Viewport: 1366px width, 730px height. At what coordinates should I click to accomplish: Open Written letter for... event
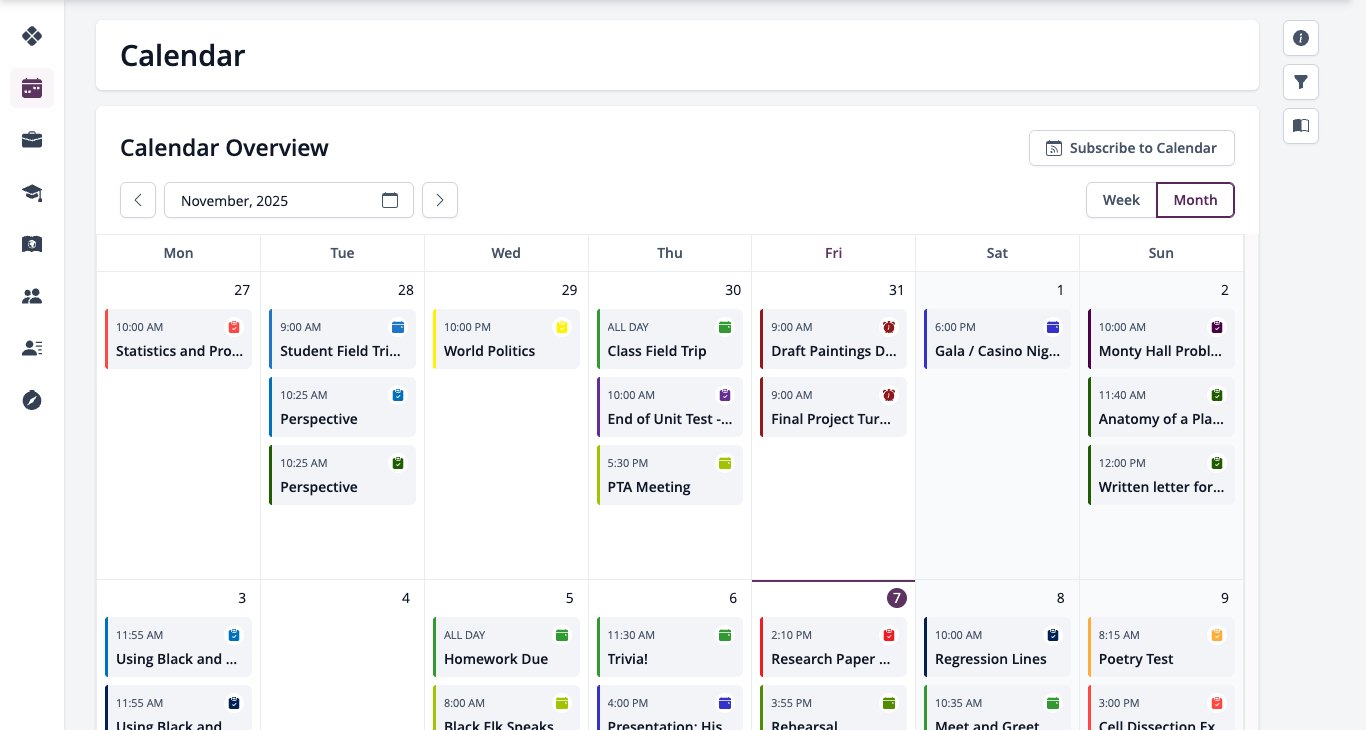click(1161, 475)
